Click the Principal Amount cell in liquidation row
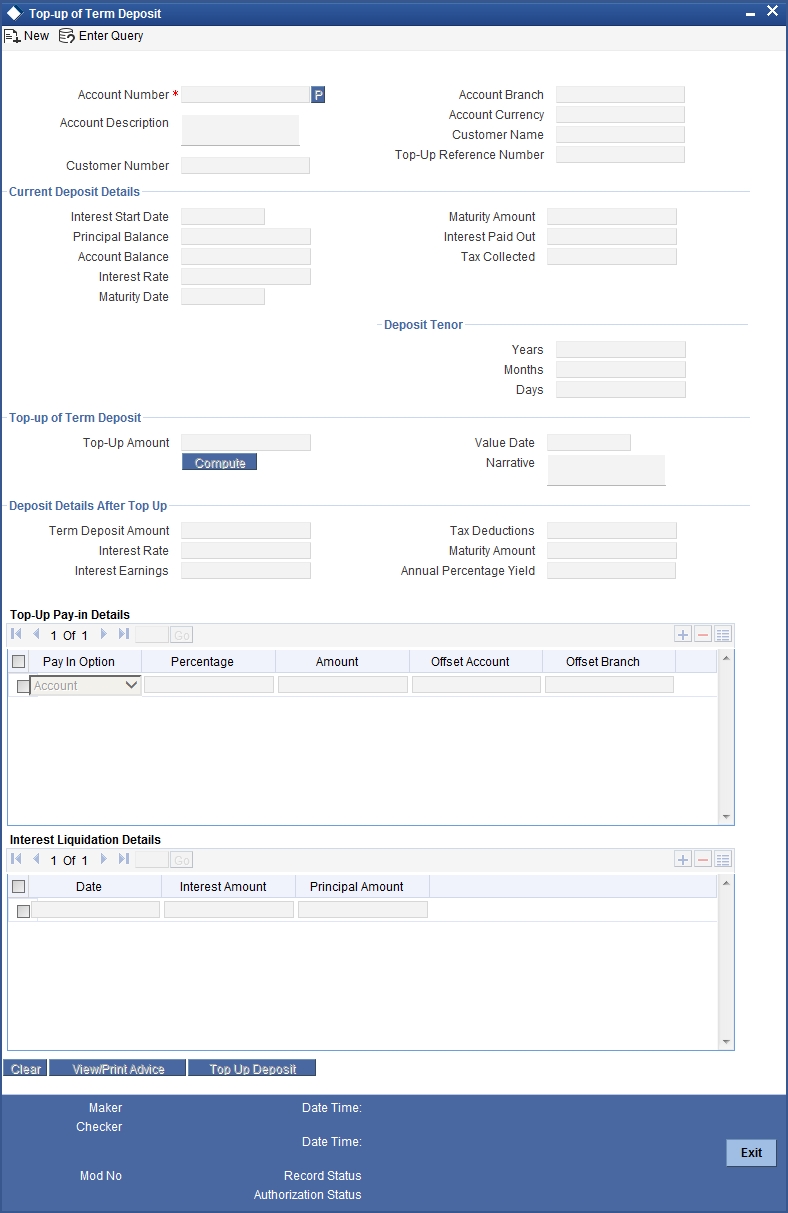788x1213 pixels. [363, 910]
